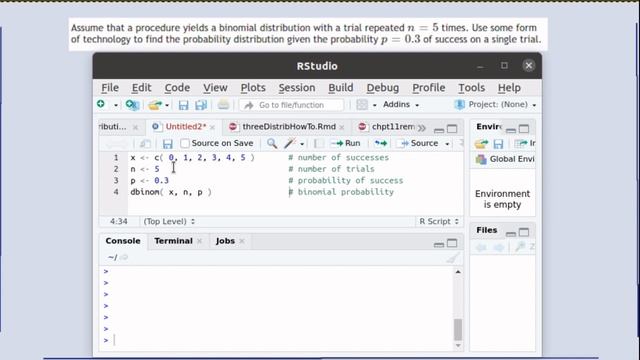
Task: Click the Print icon in main toolbar
Action: click(x=223, y=104)
